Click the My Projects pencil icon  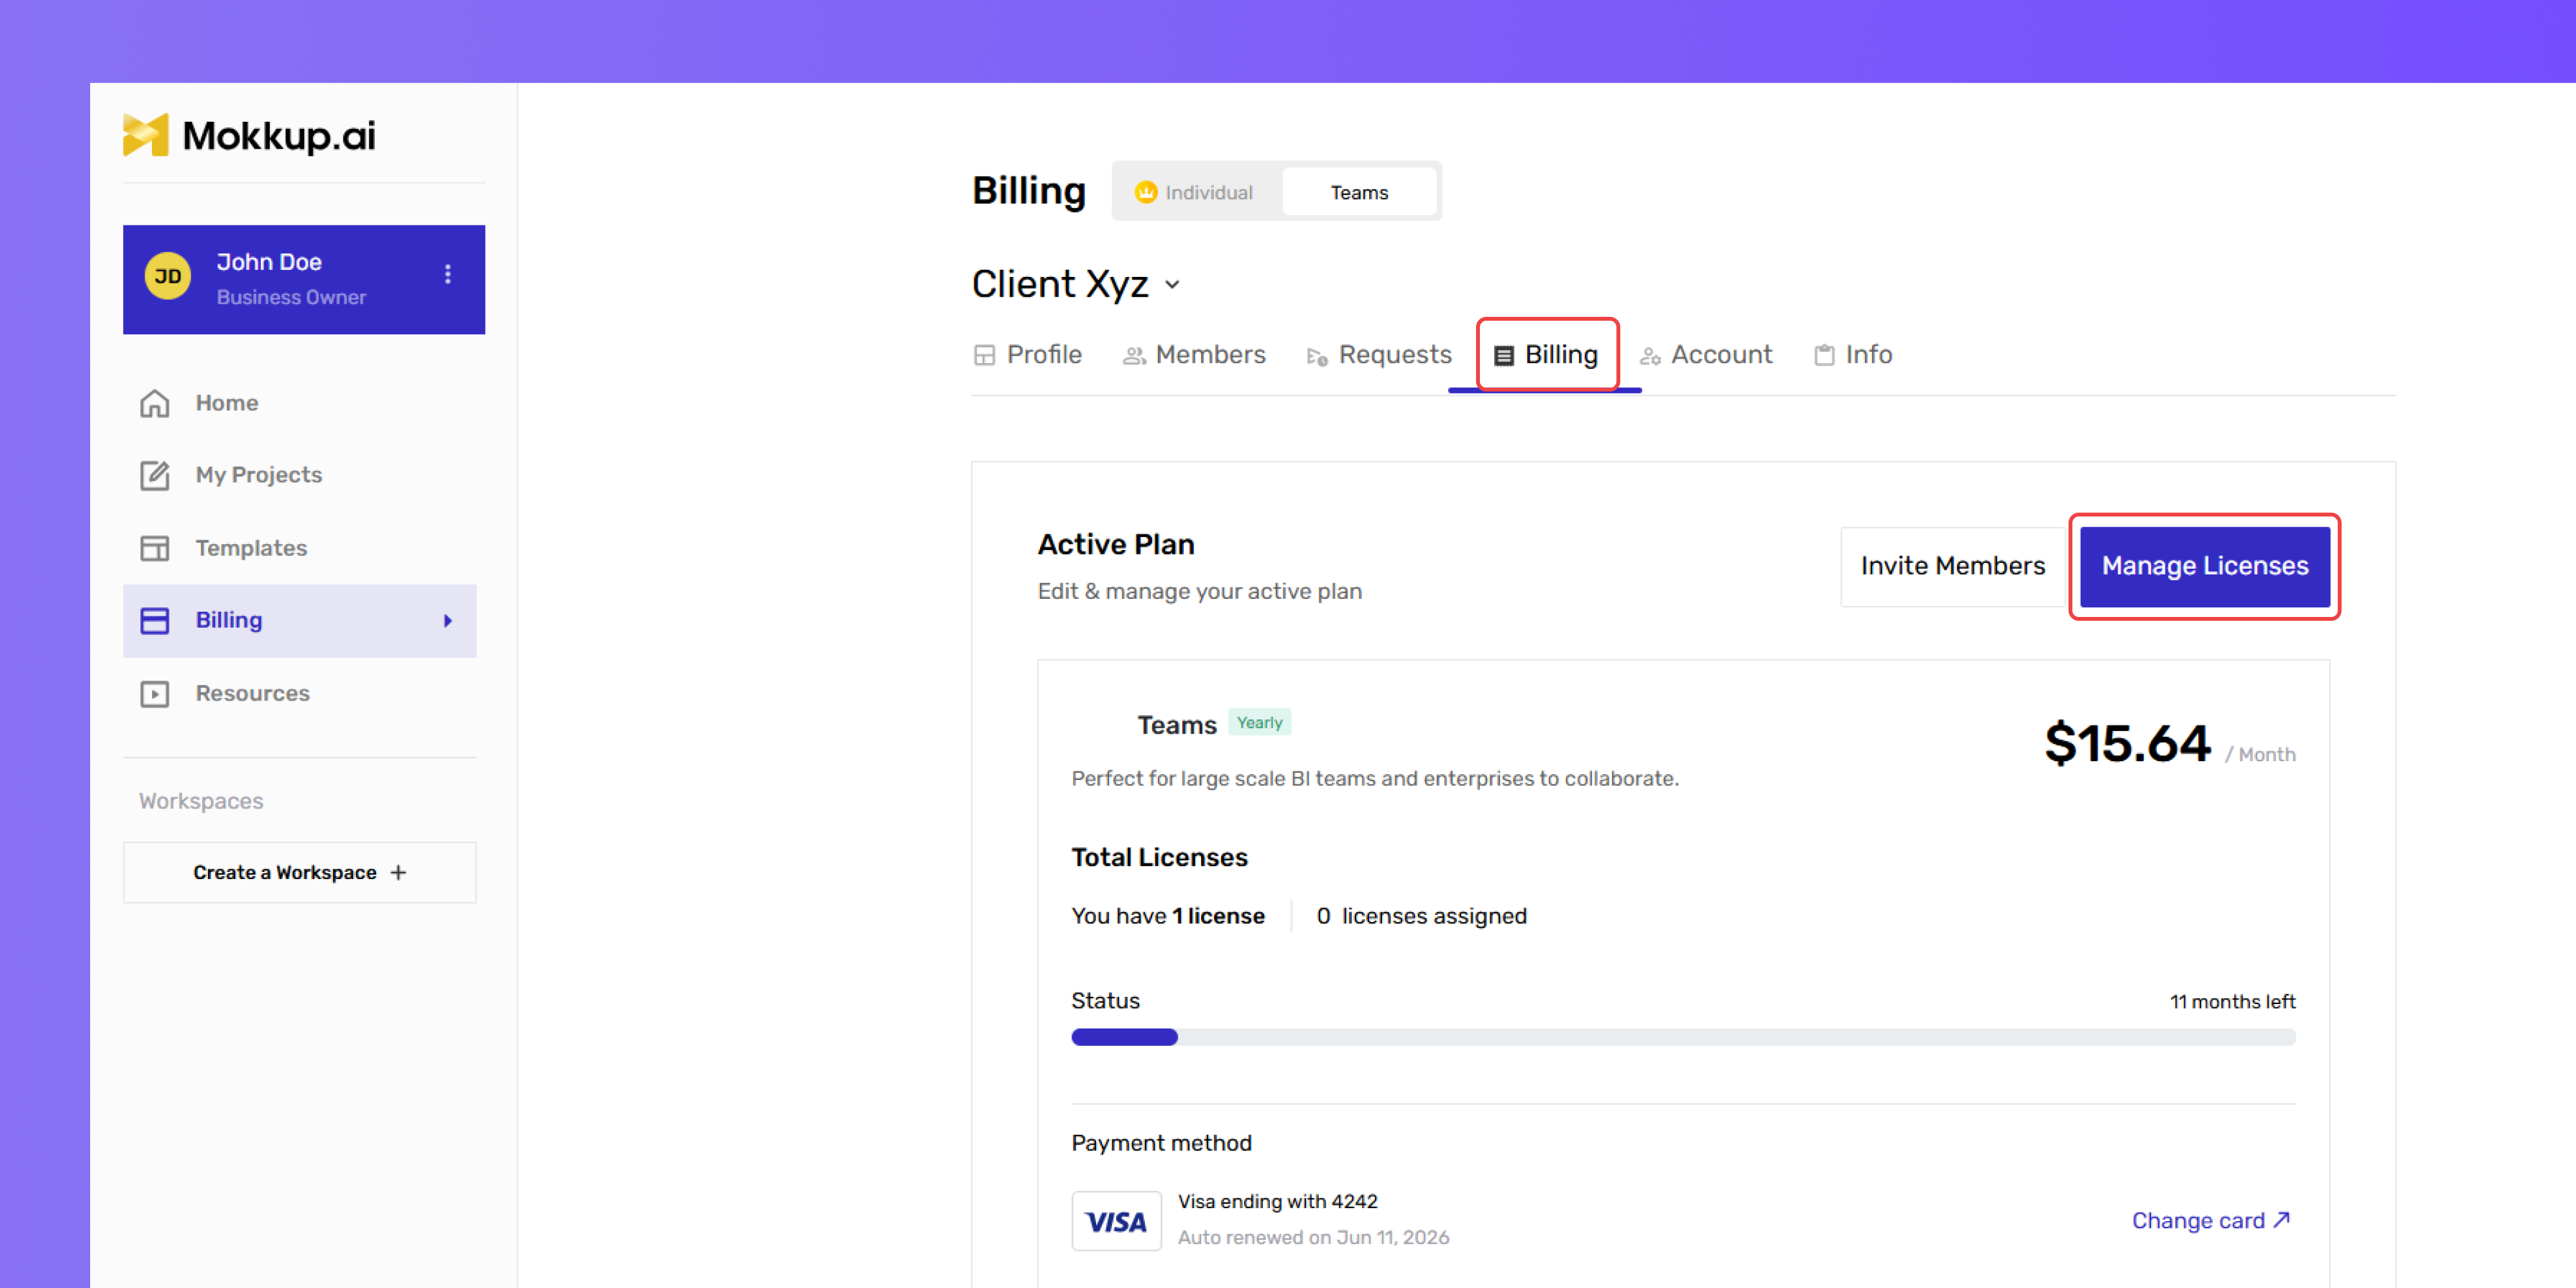(x=154, y=475)
